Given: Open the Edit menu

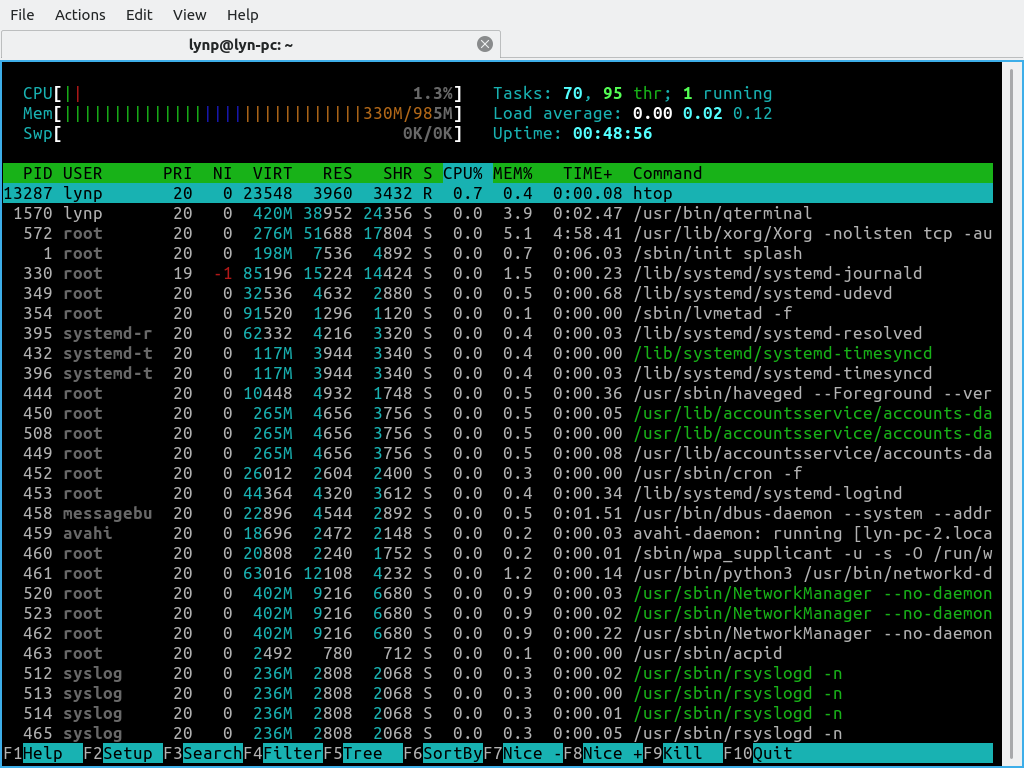Looking at the screenshot, I should coord(139,15).
